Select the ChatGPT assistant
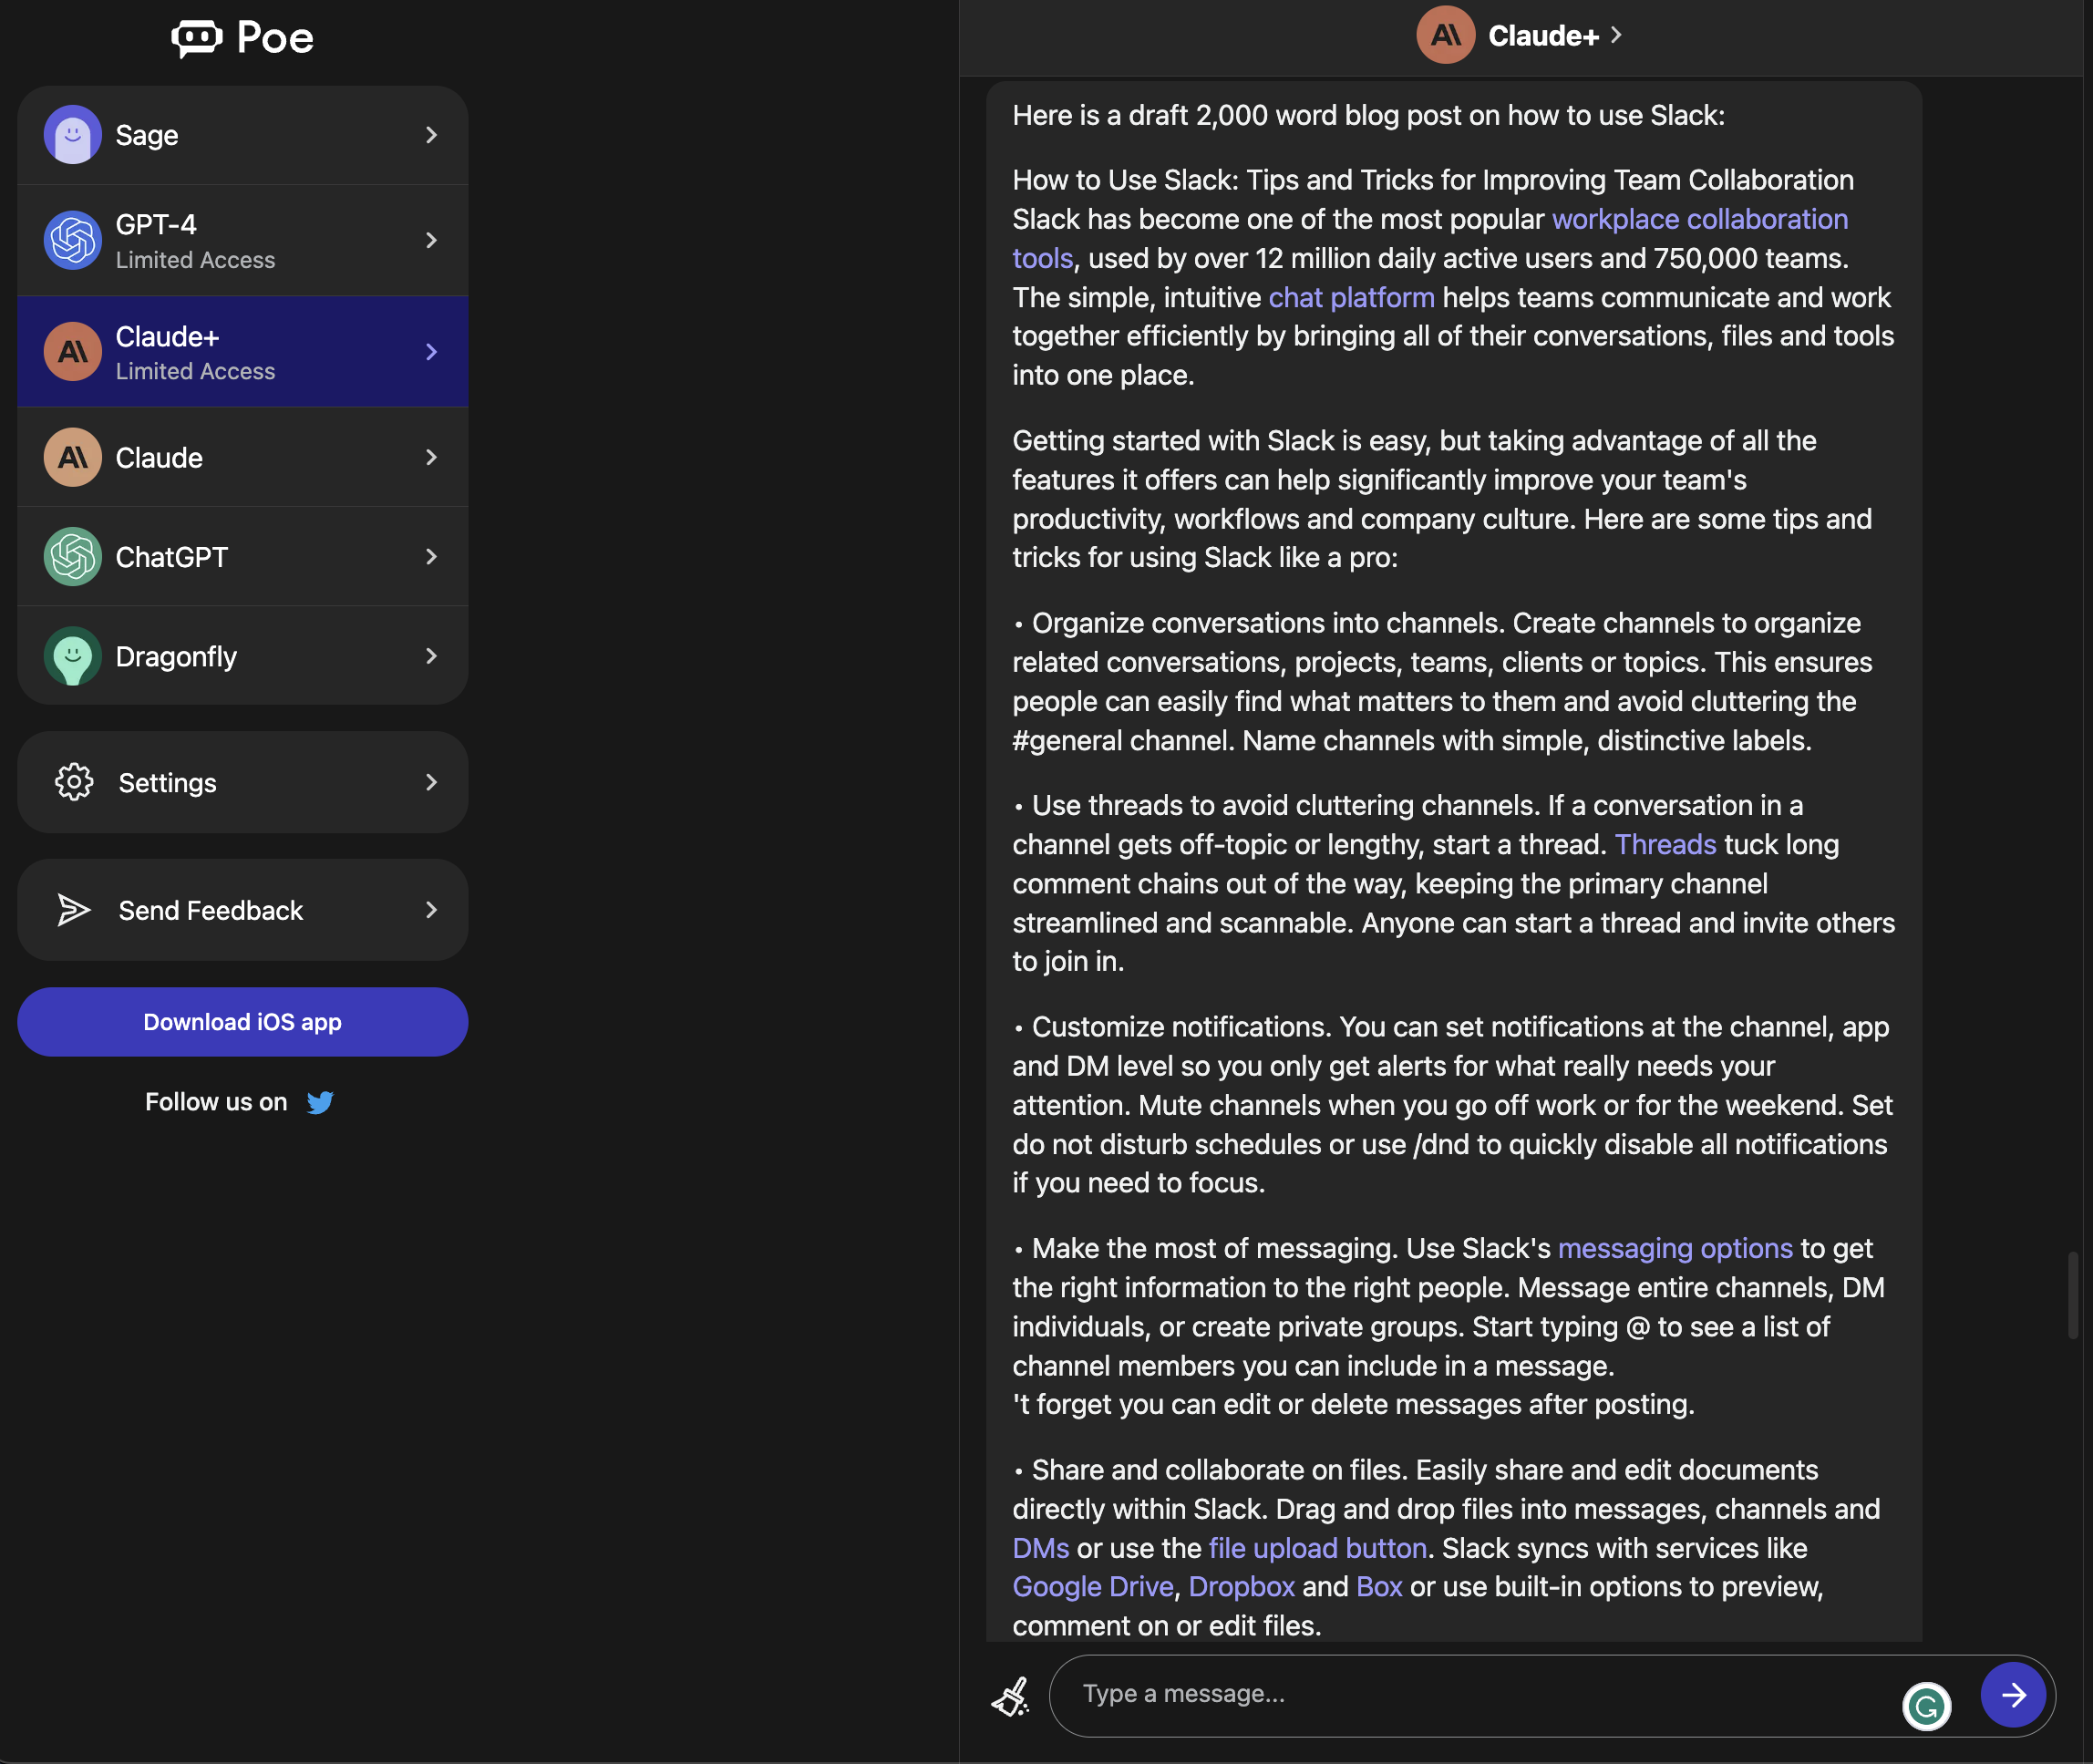 pyautogui.click(x=243, y=556)
